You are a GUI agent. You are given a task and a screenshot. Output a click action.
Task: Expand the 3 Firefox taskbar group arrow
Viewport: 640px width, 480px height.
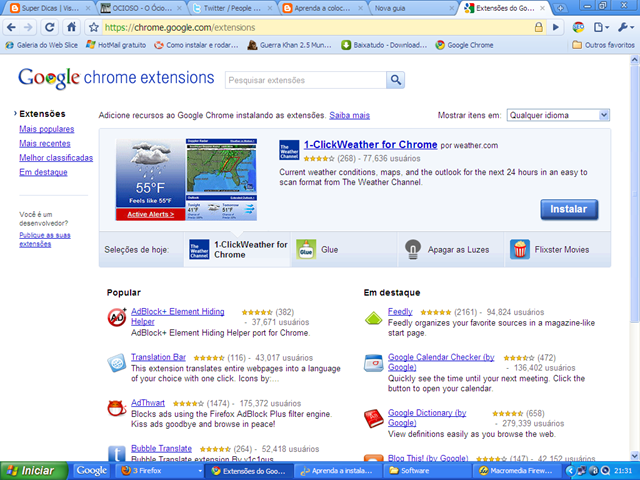[x=200, y=471]
